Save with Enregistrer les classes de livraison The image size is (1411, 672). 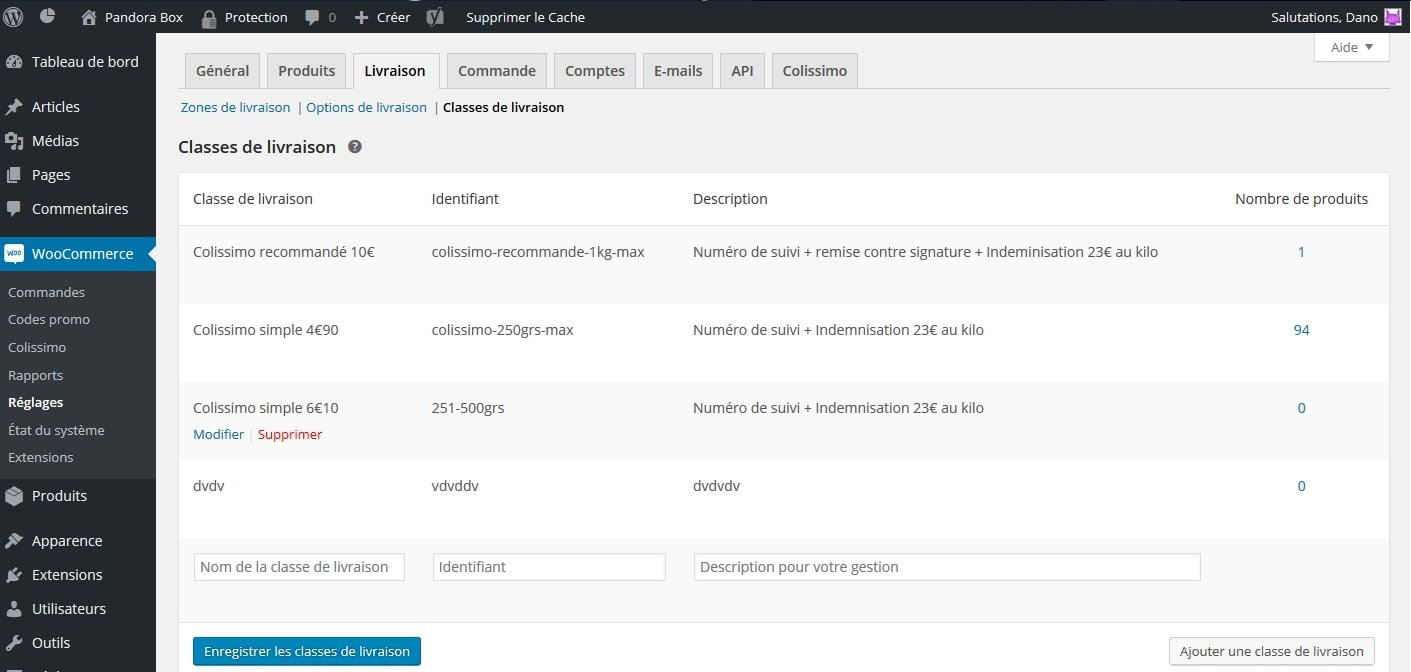pos(306,651)
